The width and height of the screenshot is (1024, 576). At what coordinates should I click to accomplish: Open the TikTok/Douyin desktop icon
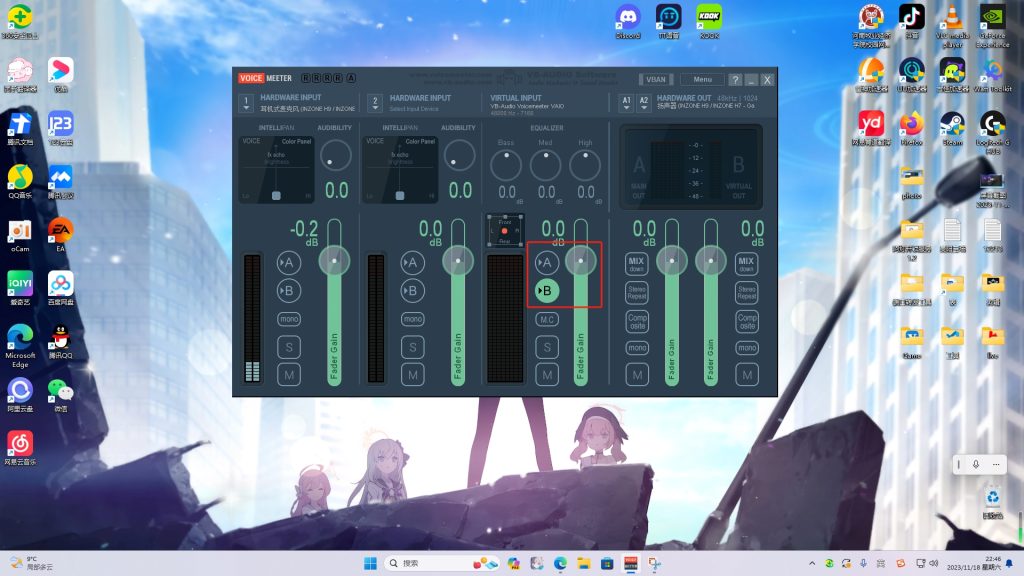(912, 21)
